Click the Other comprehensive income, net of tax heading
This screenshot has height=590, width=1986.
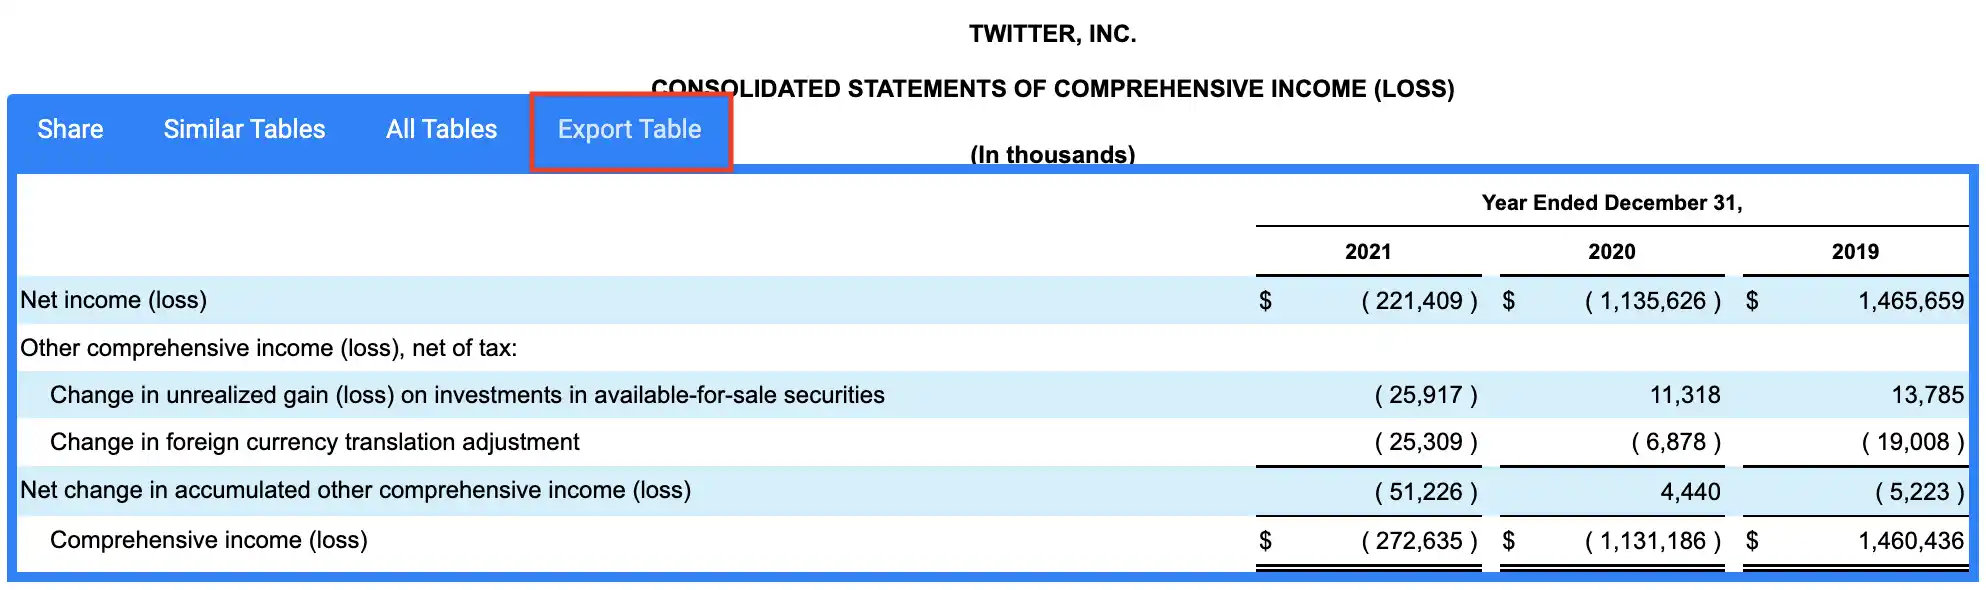[269, 348]
